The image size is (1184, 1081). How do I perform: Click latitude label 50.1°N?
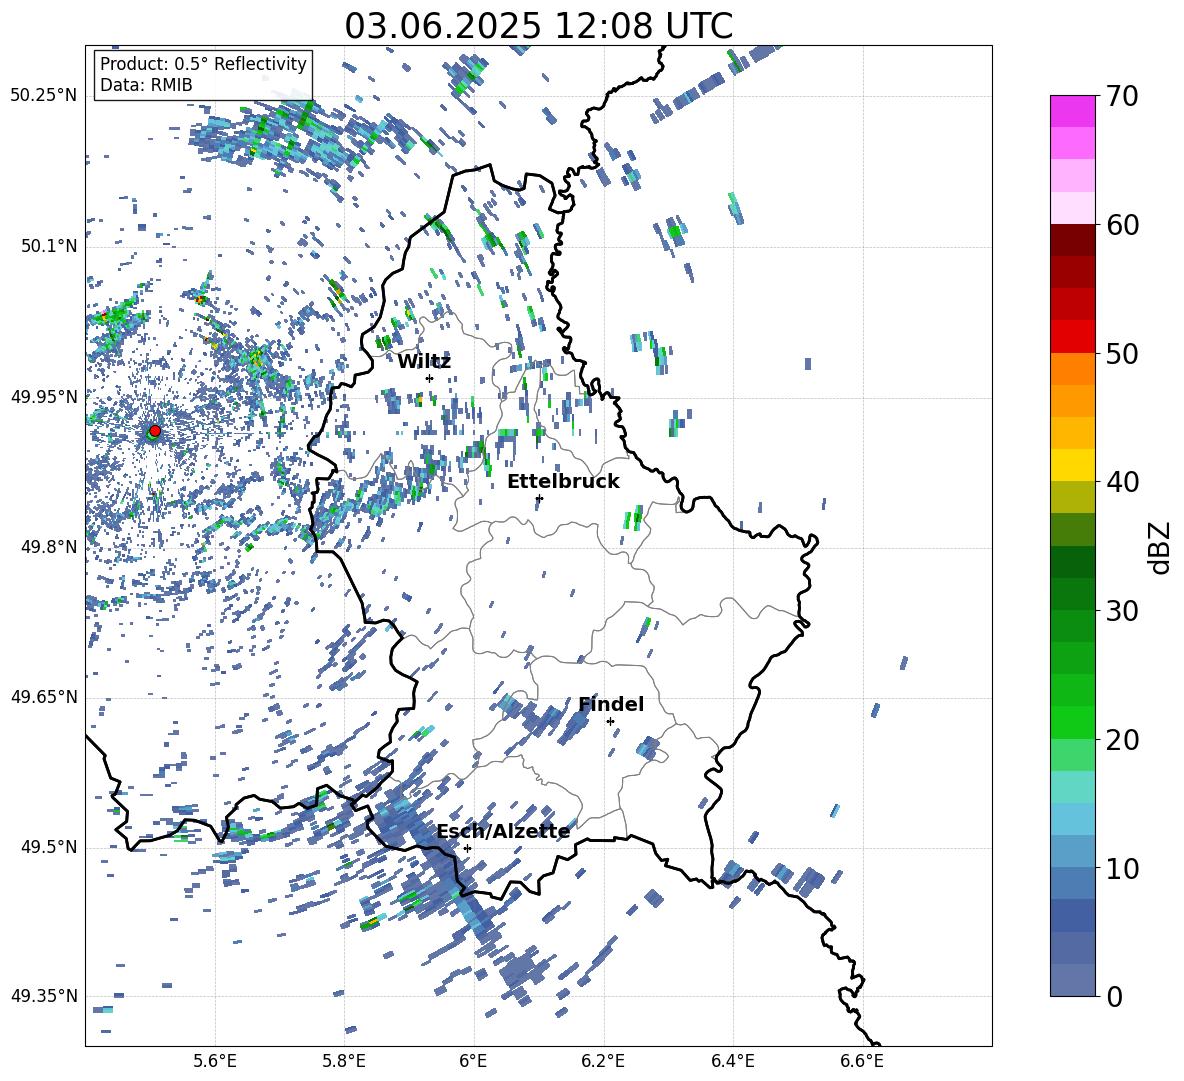tap(50, 246)
